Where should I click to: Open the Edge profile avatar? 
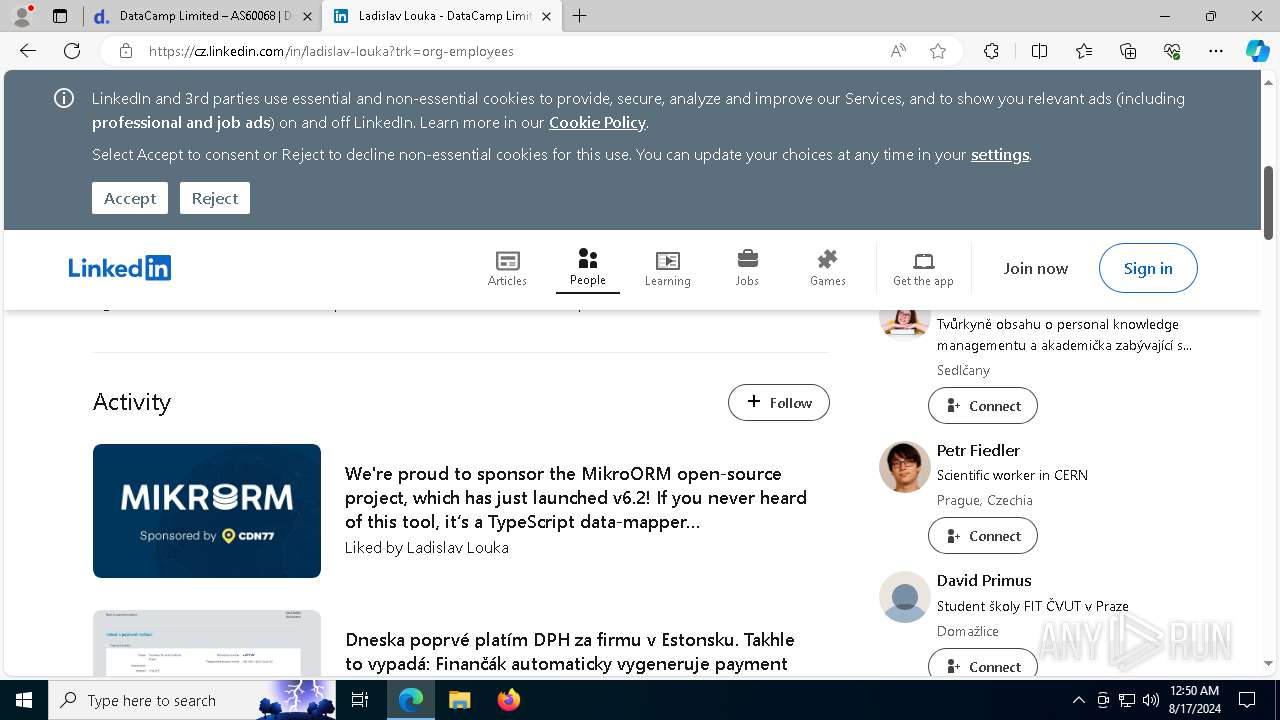point(22,16)
